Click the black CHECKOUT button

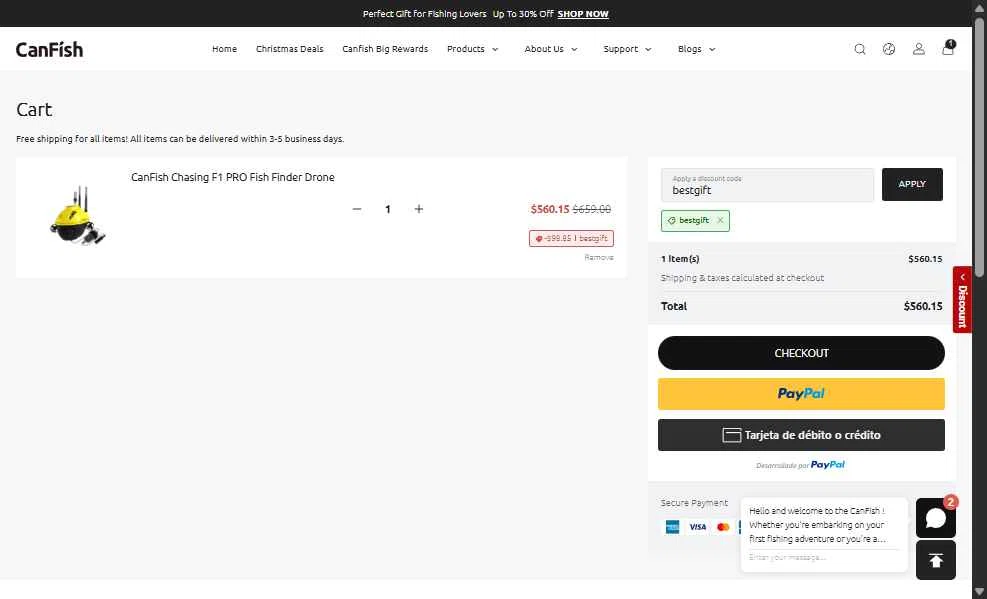coord(801,353)
